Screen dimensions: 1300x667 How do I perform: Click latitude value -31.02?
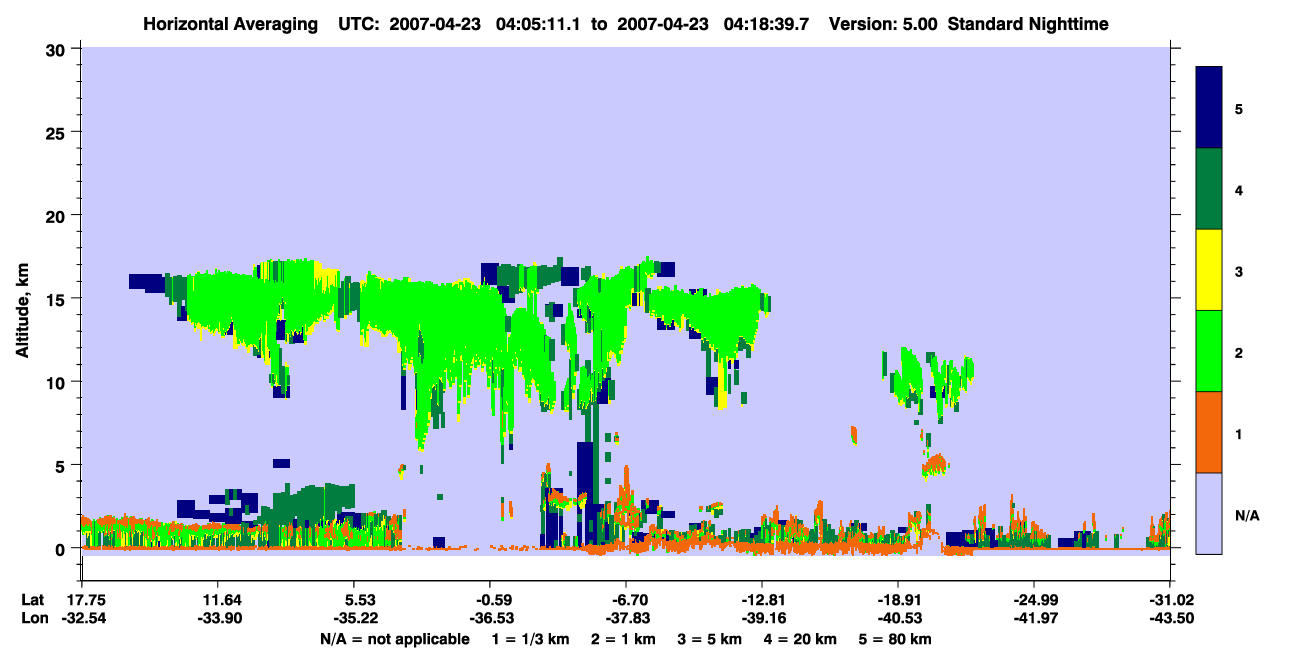1170,600
